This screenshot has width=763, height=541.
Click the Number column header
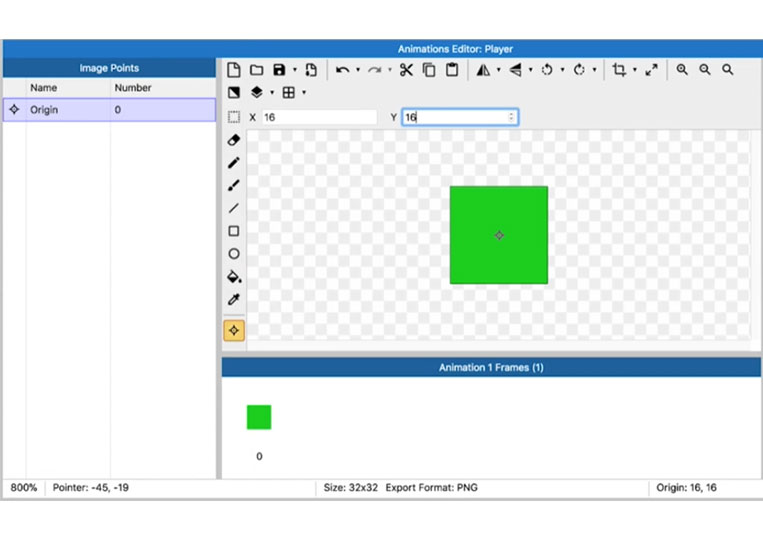pos(133,88)
